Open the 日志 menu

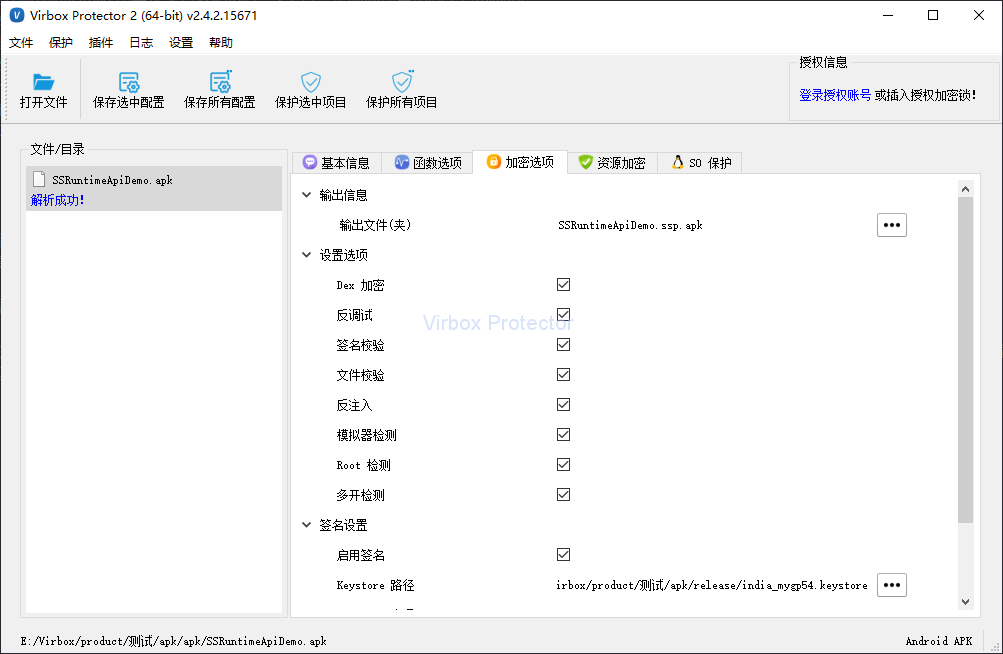click(141, 43)
